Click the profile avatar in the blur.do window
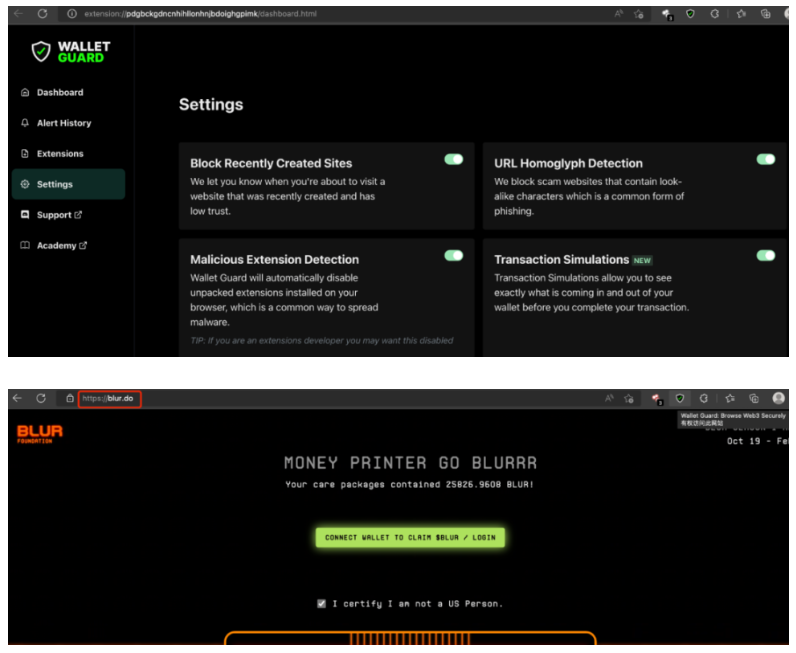 point(778,399)
